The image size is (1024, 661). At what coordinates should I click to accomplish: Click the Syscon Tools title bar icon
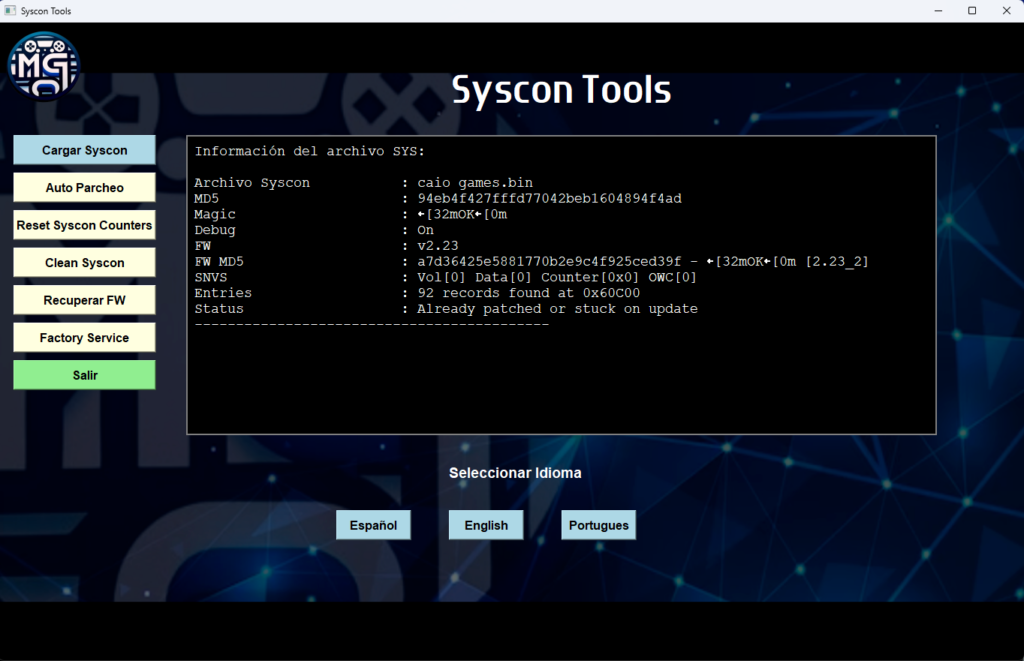pyautogui.click(x=10, y=10)
